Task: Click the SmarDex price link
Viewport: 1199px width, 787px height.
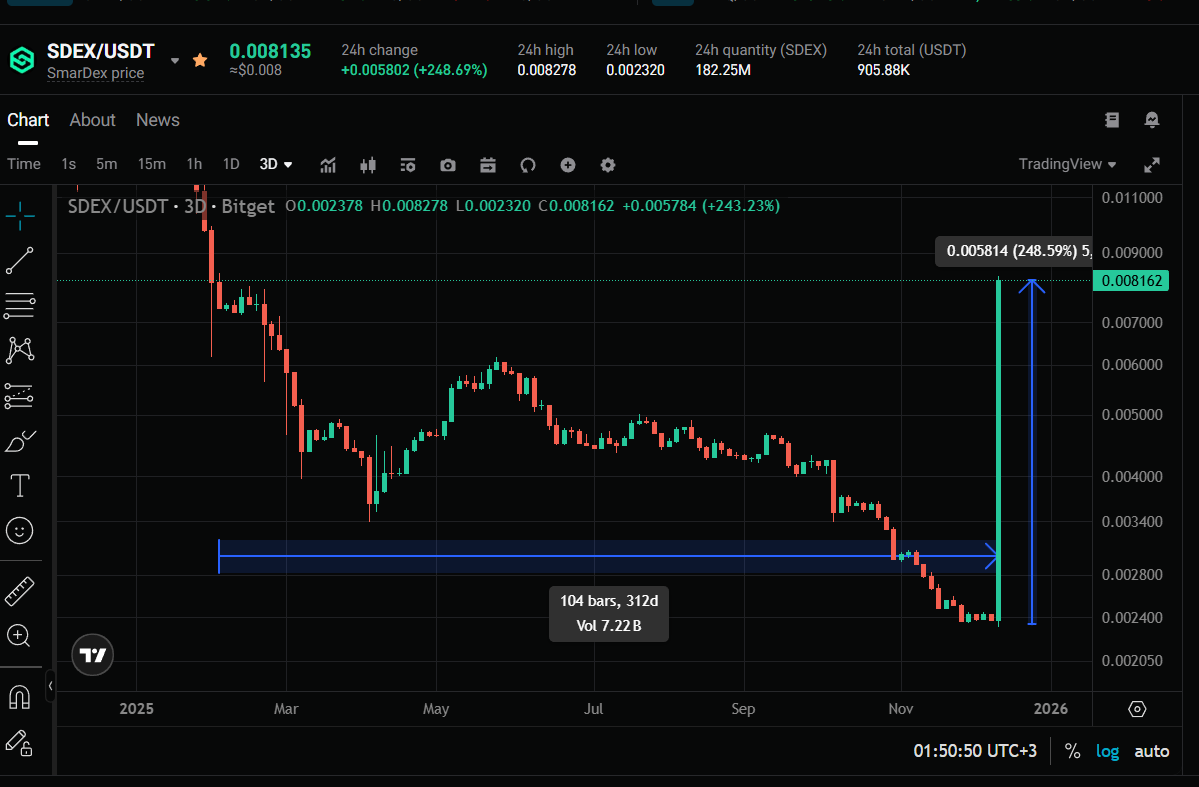Action: [x=97, y=73]
